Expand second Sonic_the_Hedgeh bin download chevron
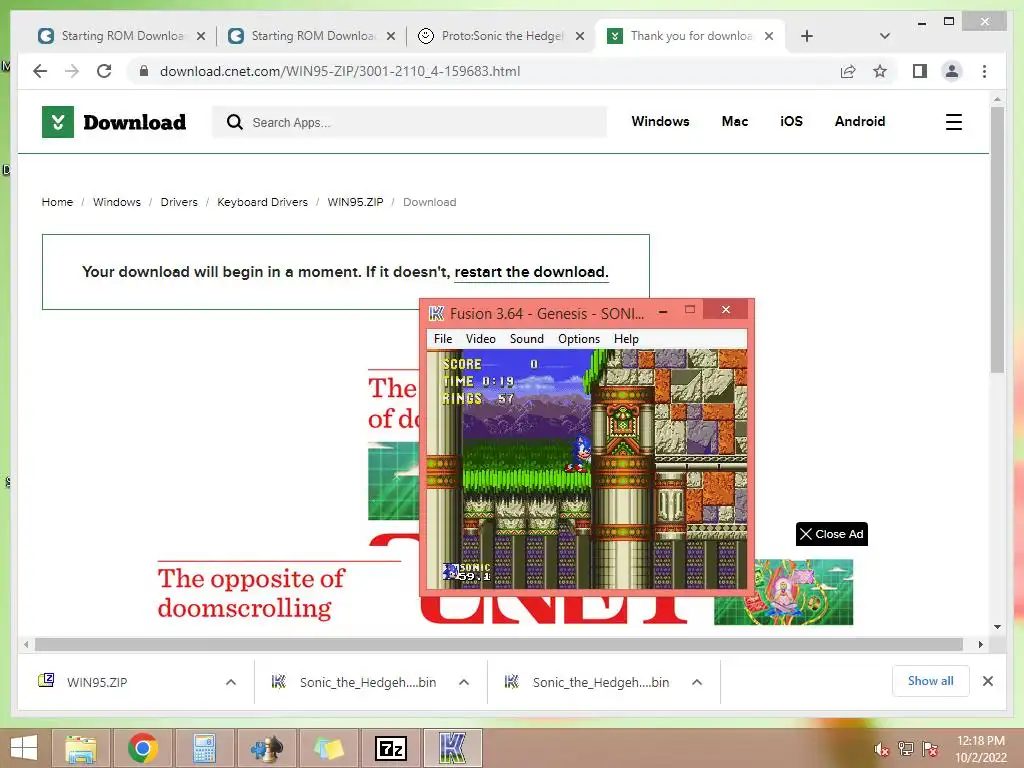 point(697,682)
